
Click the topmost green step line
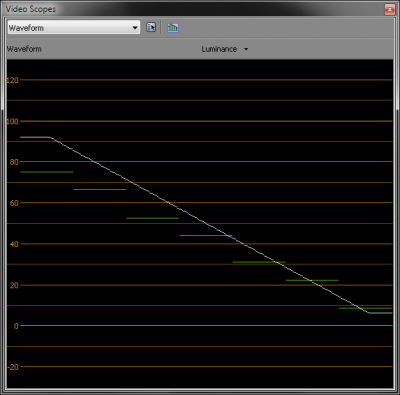pyautogui.click(x=47, y=172)
